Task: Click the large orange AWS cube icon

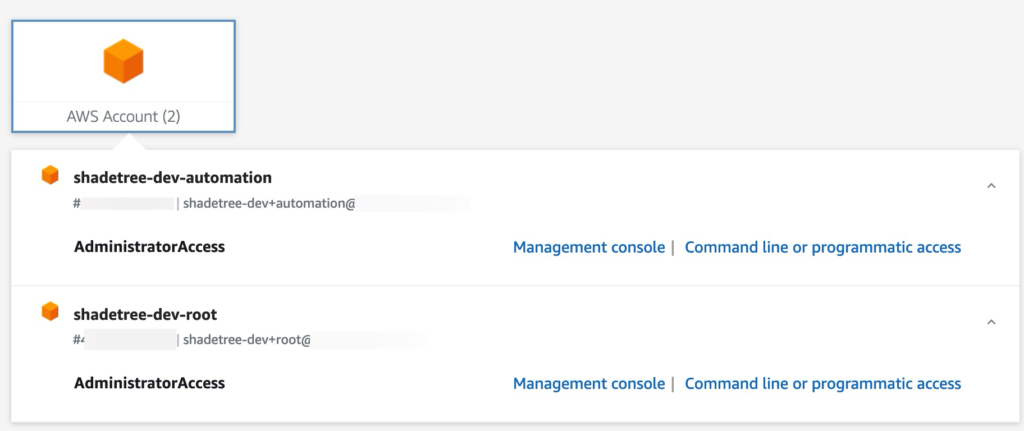Action: click(123, 62)
